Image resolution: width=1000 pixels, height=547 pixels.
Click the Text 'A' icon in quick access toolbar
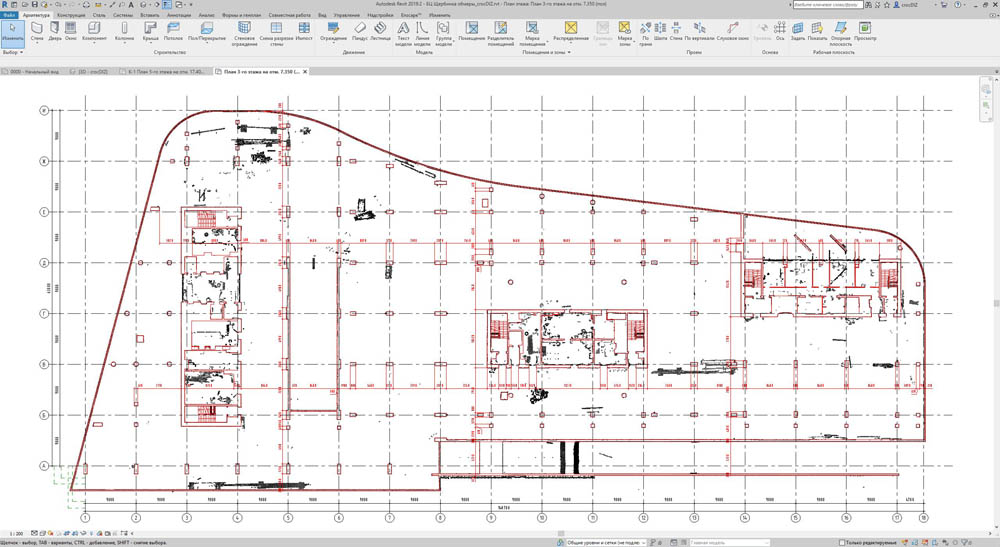click(x=131, y=5)
